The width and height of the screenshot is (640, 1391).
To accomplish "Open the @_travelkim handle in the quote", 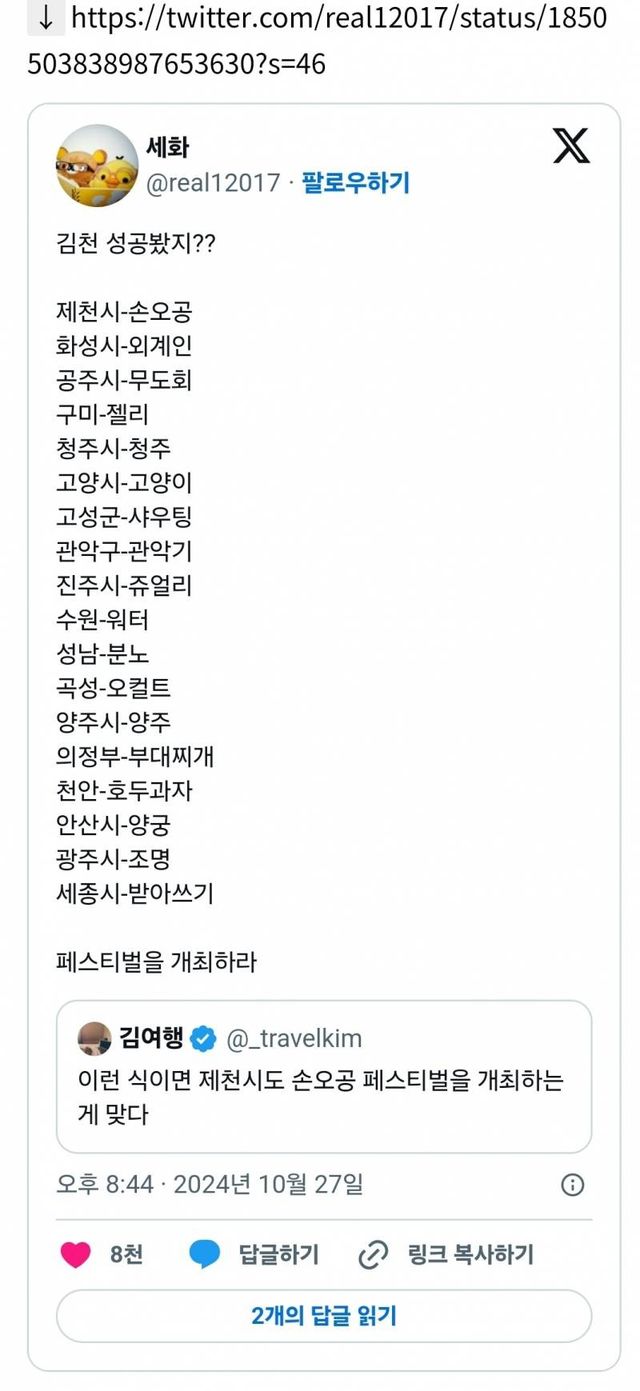I will pyautogui.click(x=294, y=1039).
